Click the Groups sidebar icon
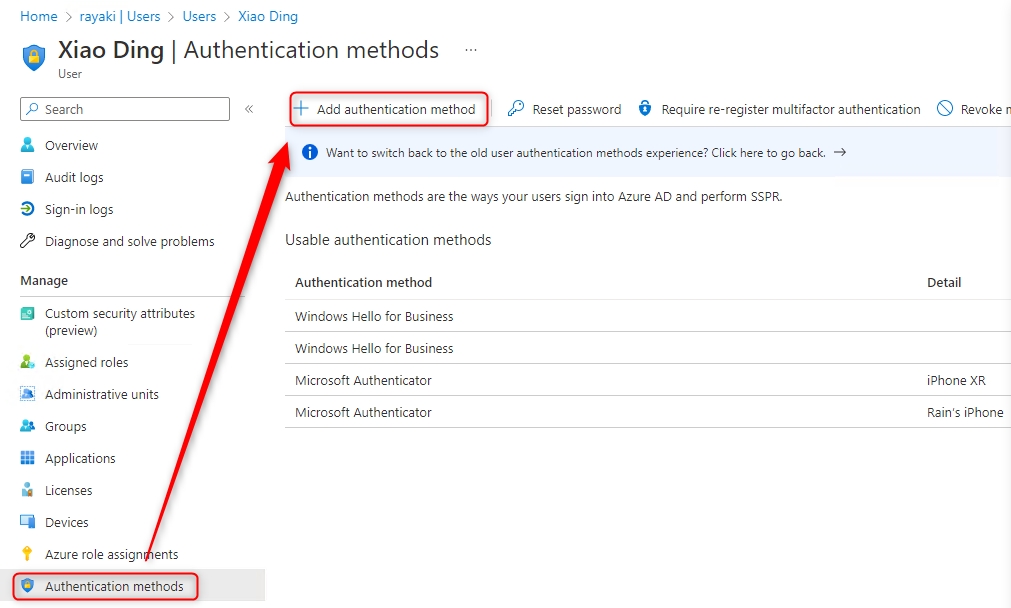This screenshot has width=1011, height=608. [28, 426]
